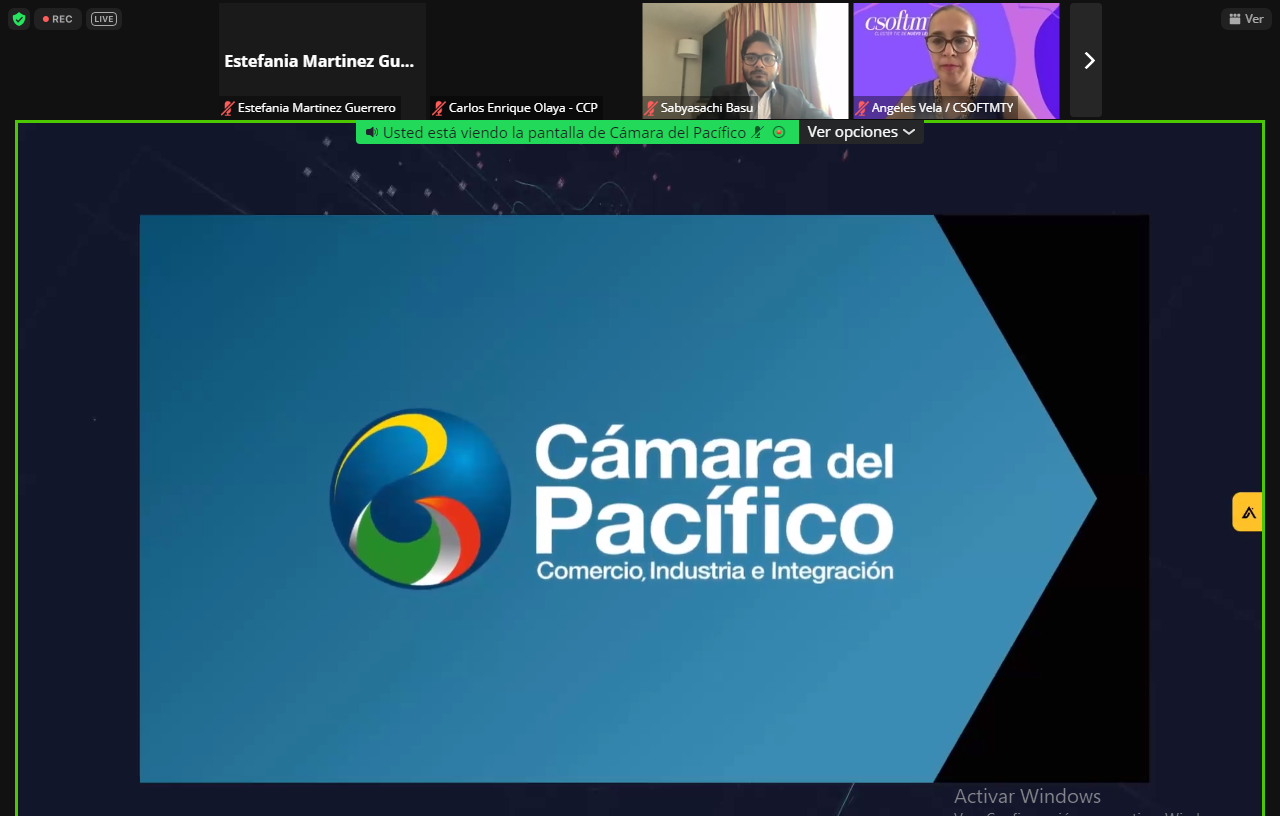The width and height of the screenshot is (1280, 816).
Task: Select Estefania Martinez Guerrero's video tile
Action: click(x=322, y=60)
